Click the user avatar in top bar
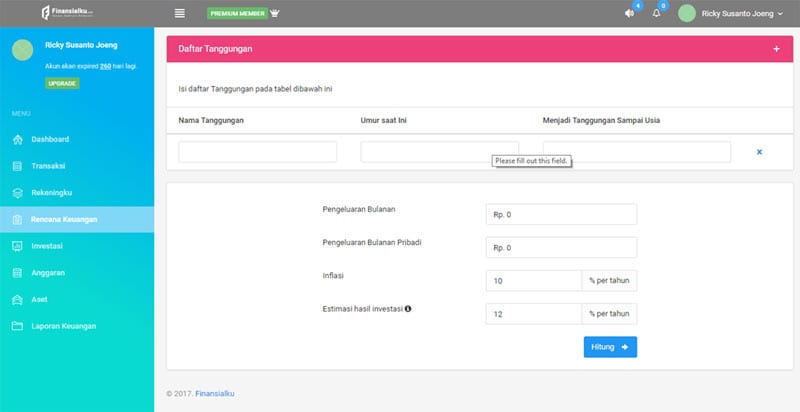The height and width of the screenshot is (412, 800). pyautogui.click(x=686, y=13)
